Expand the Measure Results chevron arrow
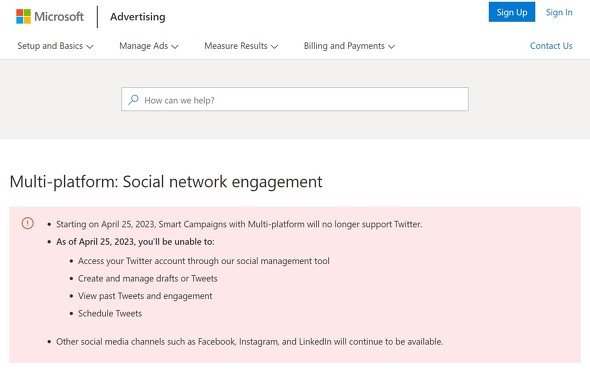The width and height of the screenshot is (590, 370). click(x=274, y=47)
